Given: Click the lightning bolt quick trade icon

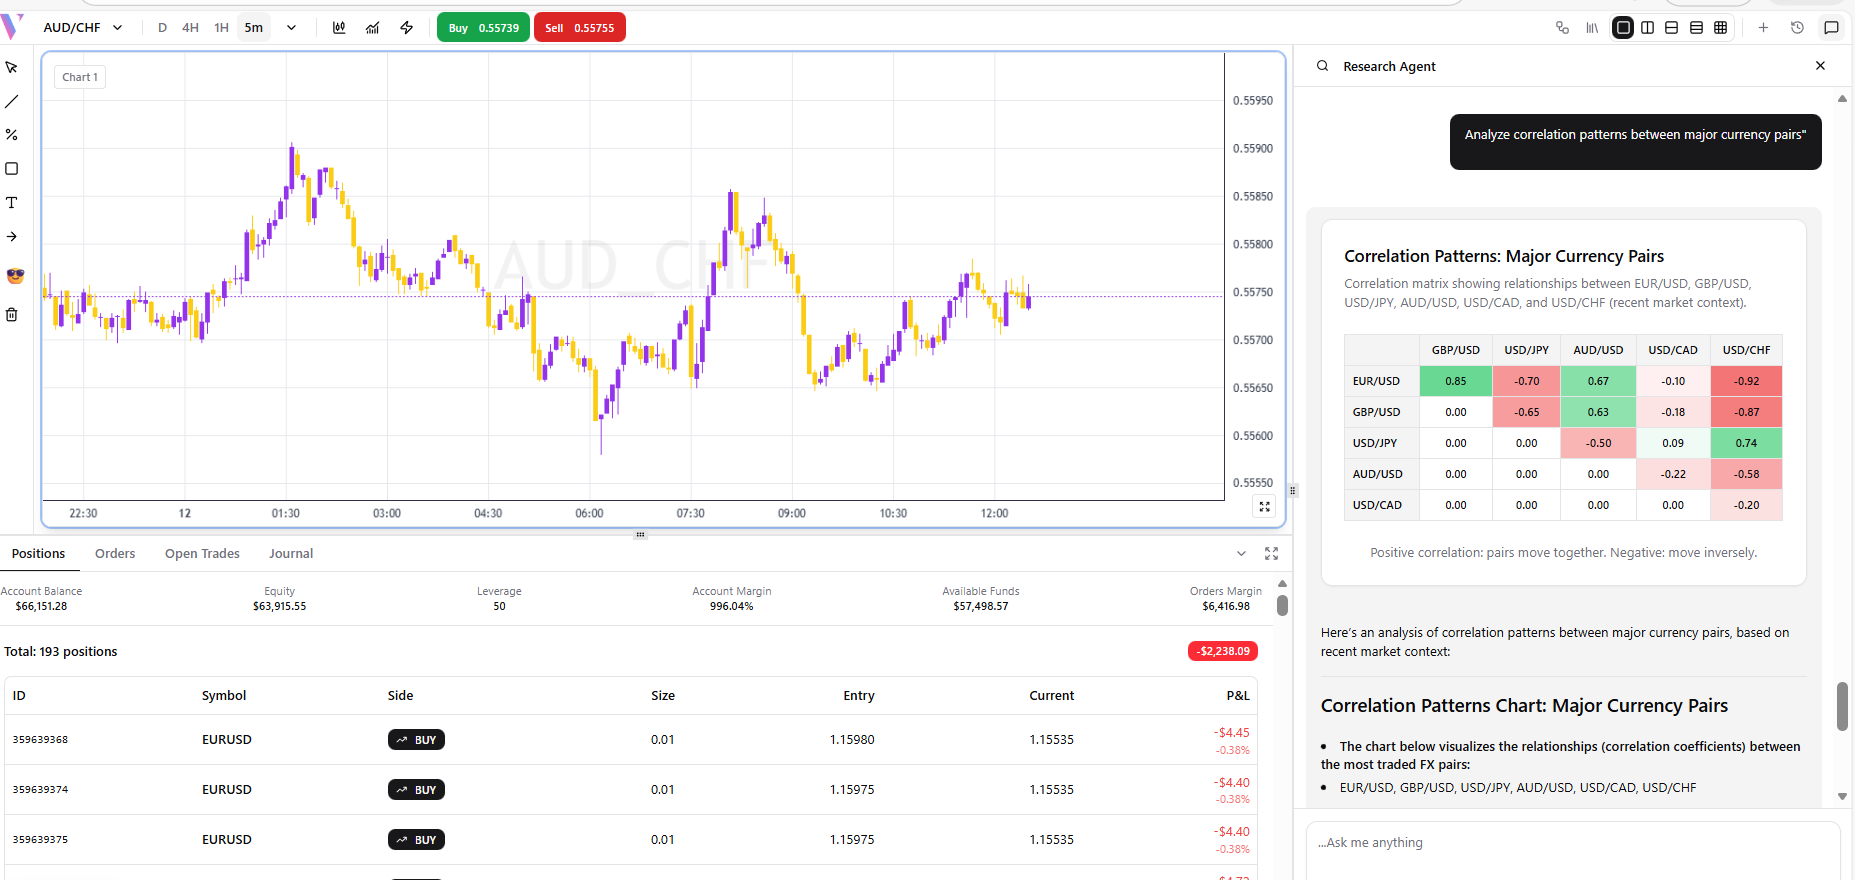Looking at the screenshot, I should (x=407, y=28).
